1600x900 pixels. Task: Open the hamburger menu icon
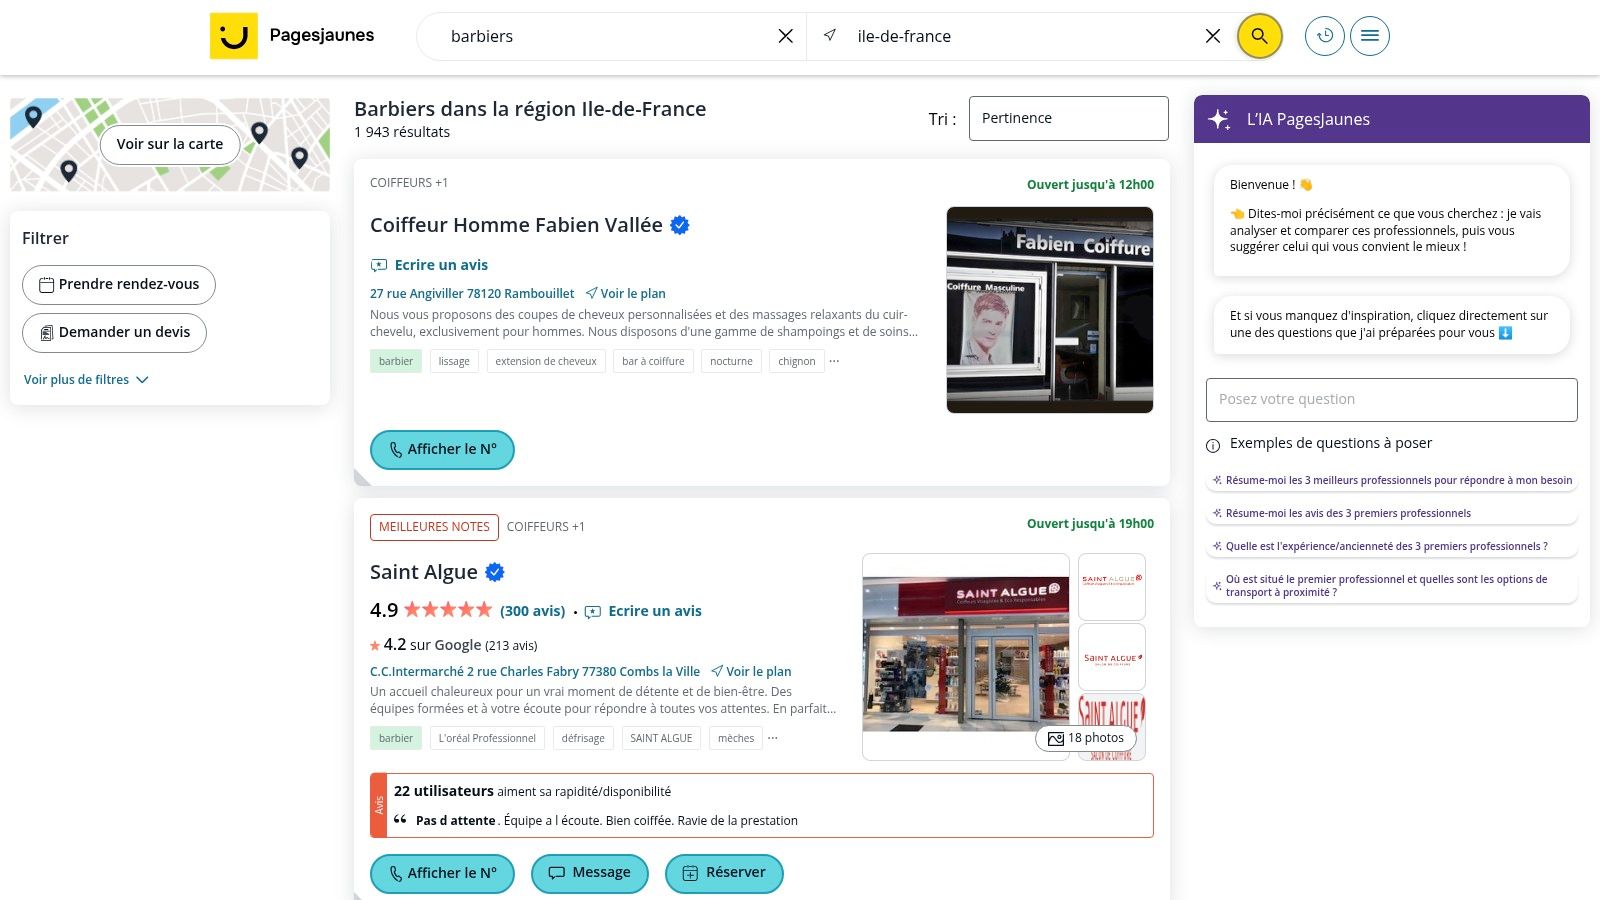click(x=1370, y=36)
